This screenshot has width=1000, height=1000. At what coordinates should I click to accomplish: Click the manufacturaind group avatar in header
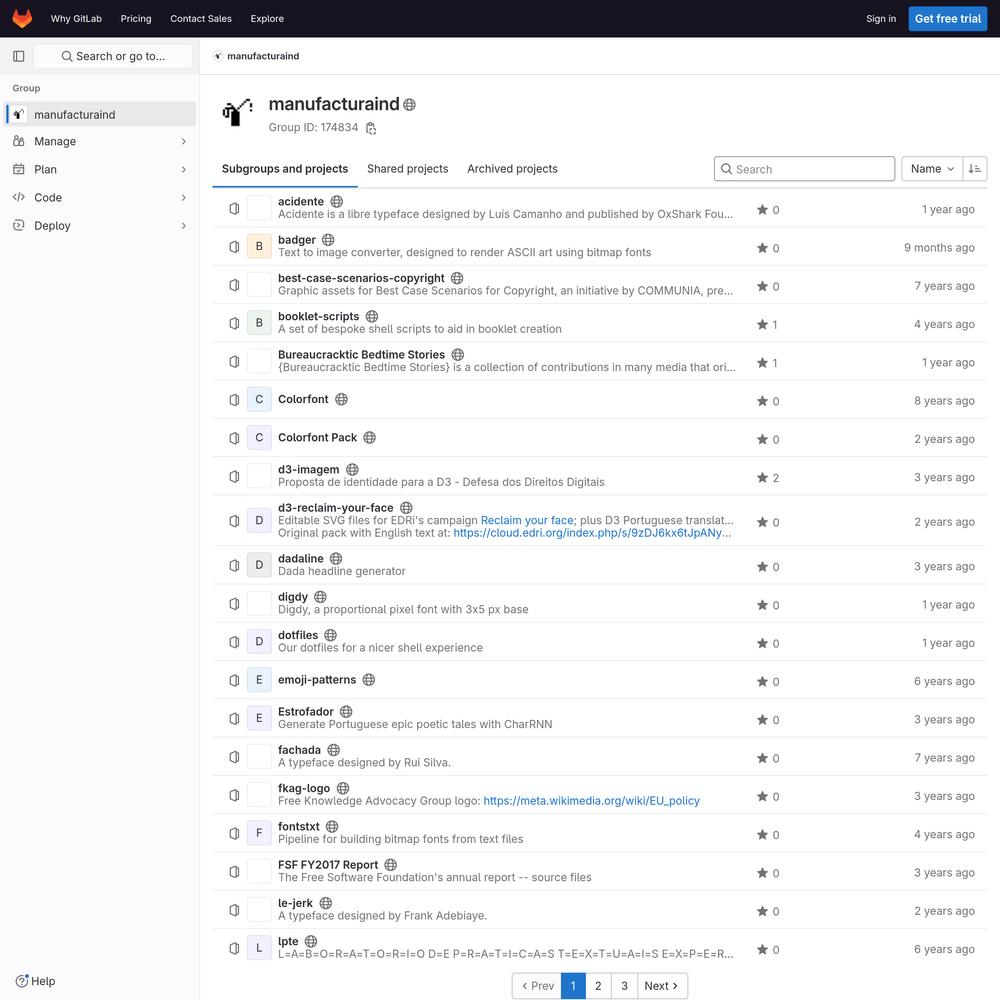(237, 112)
